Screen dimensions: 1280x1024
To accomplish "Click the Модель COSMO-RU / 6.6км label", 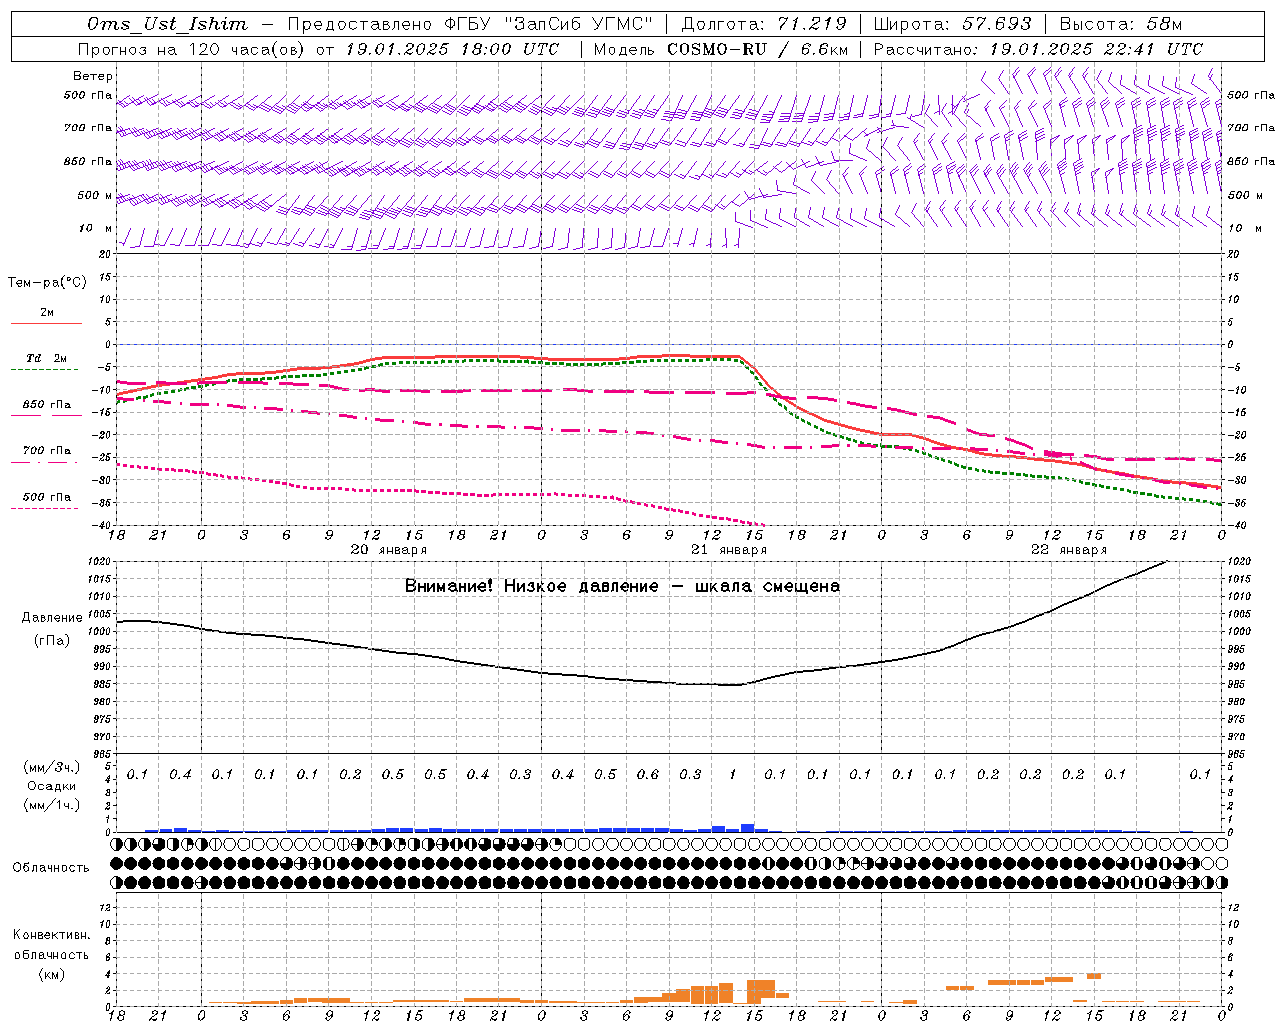I will tap(720, 49).
